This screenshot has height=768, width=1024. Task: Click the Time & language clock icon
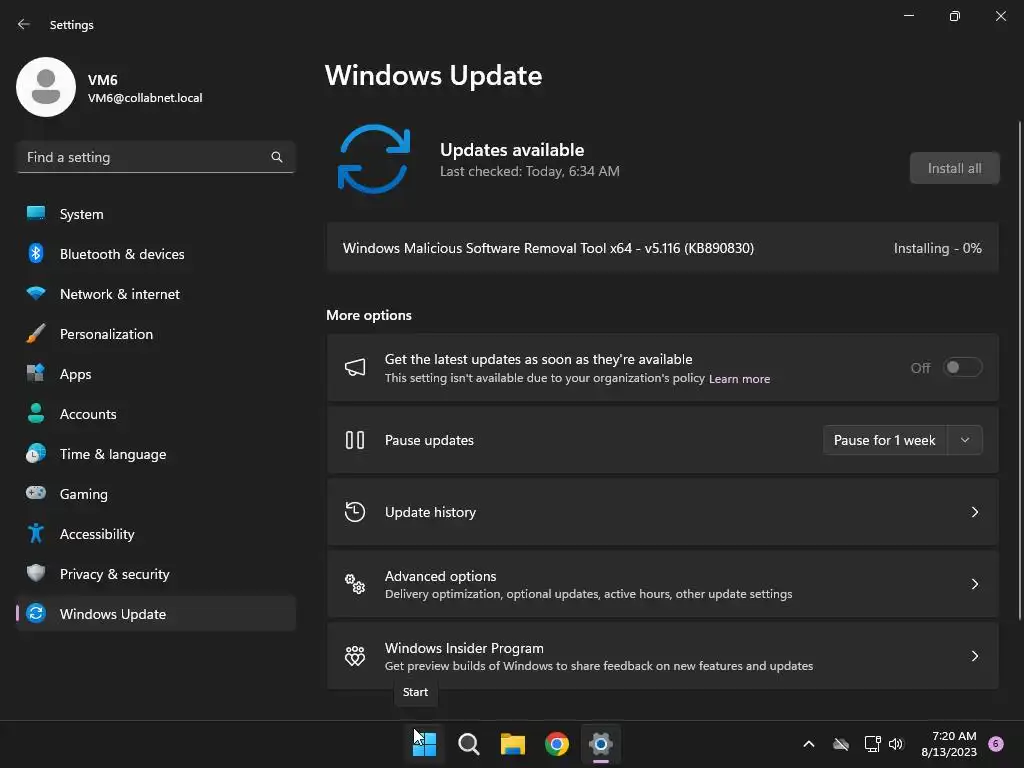pos(36,453)
